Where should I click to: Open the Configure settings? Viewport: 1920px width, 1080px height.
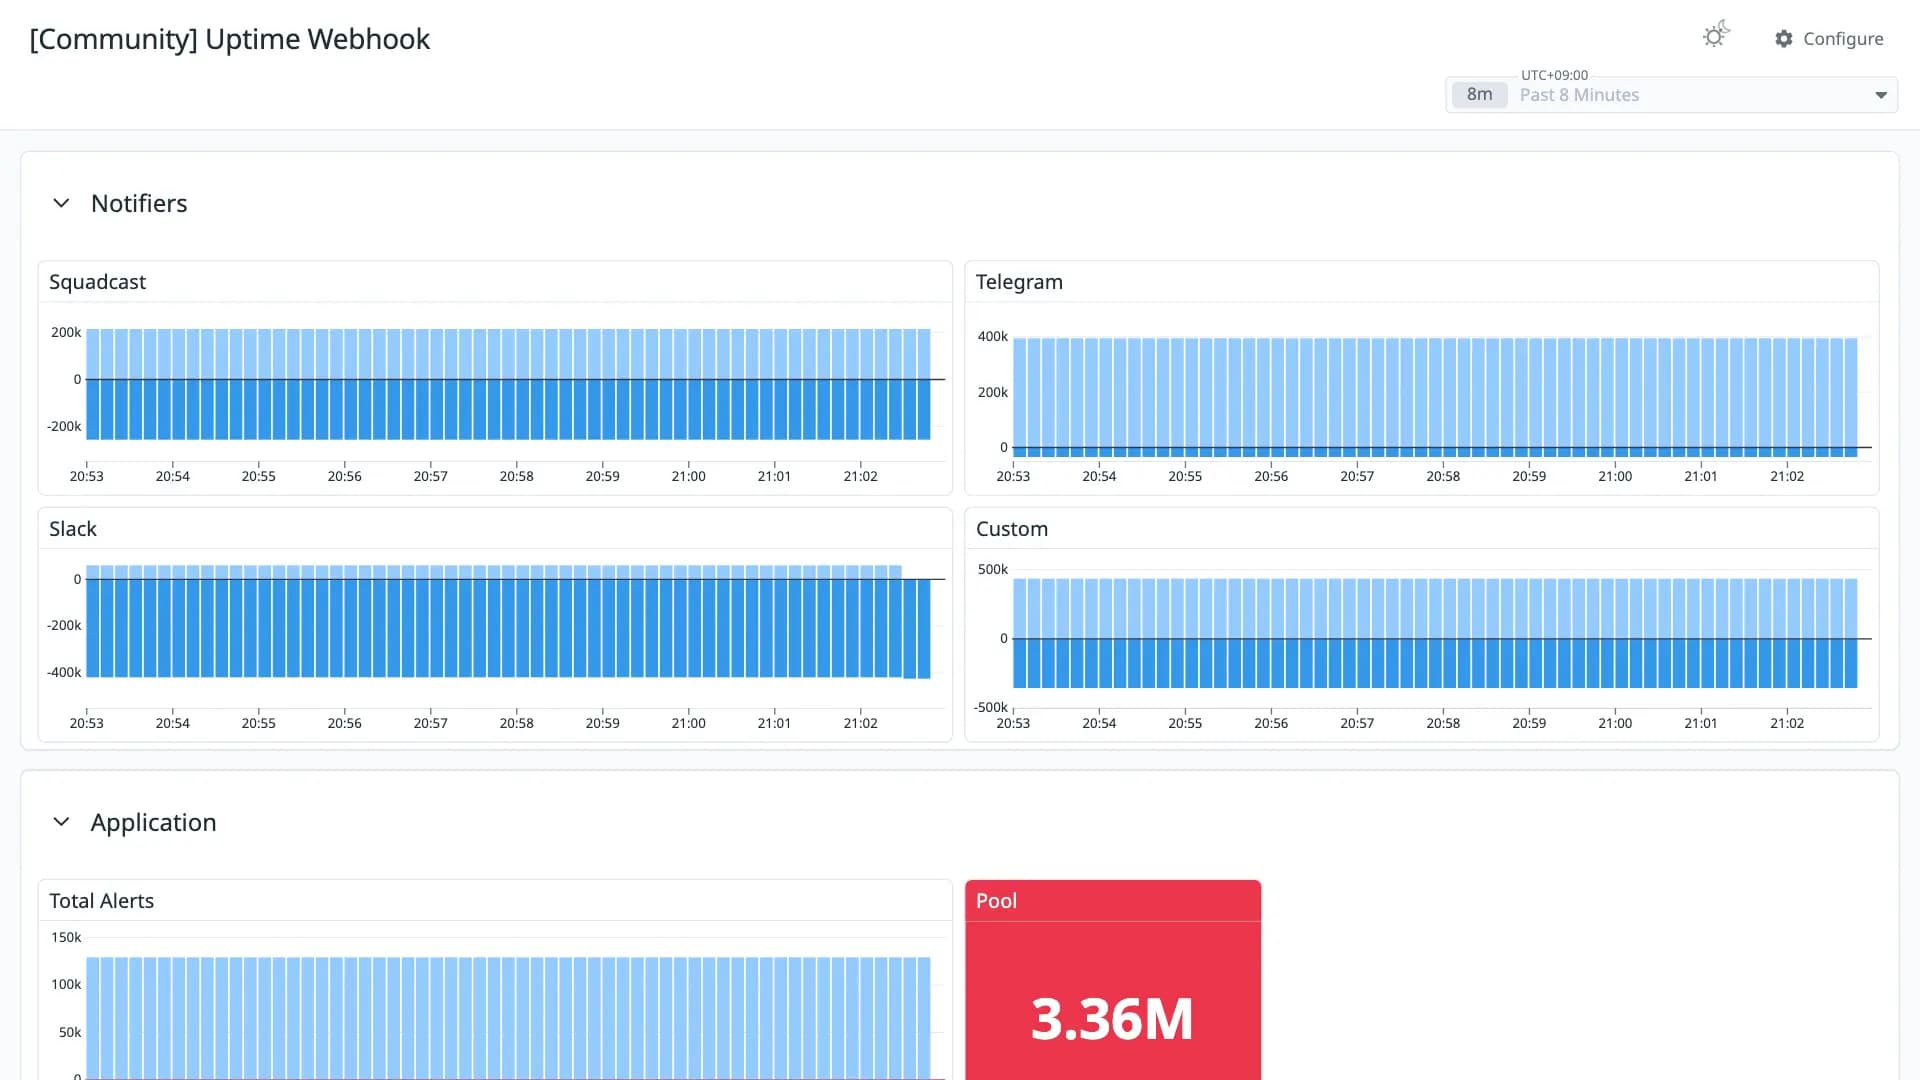[1829, 39]
